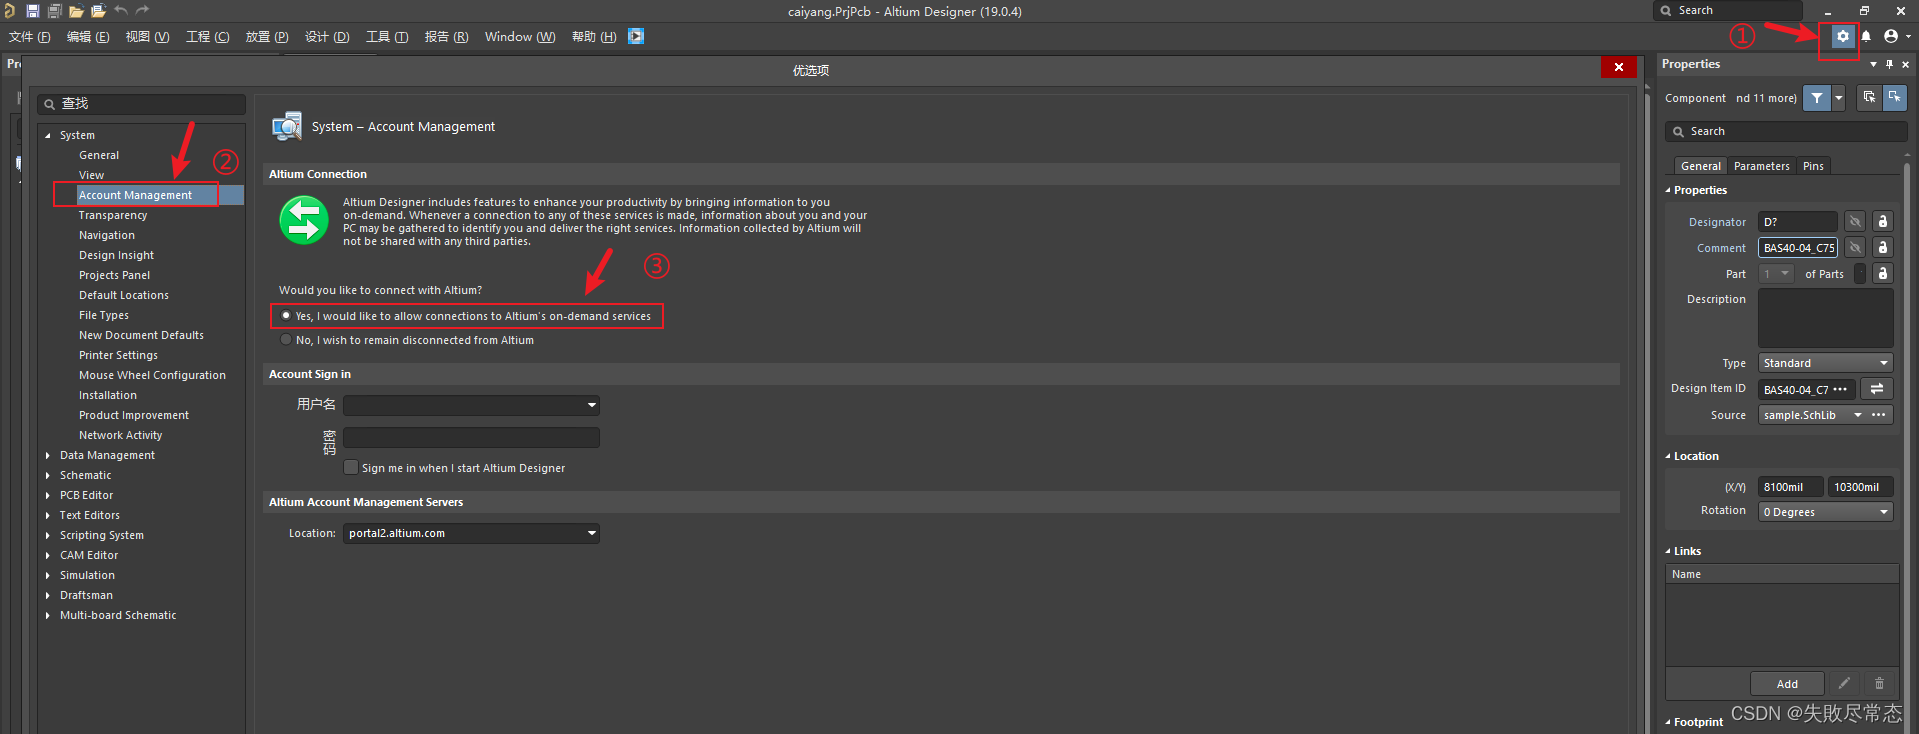Click the copy-selection cursor icon in Properties

(x=1869, y=97)
